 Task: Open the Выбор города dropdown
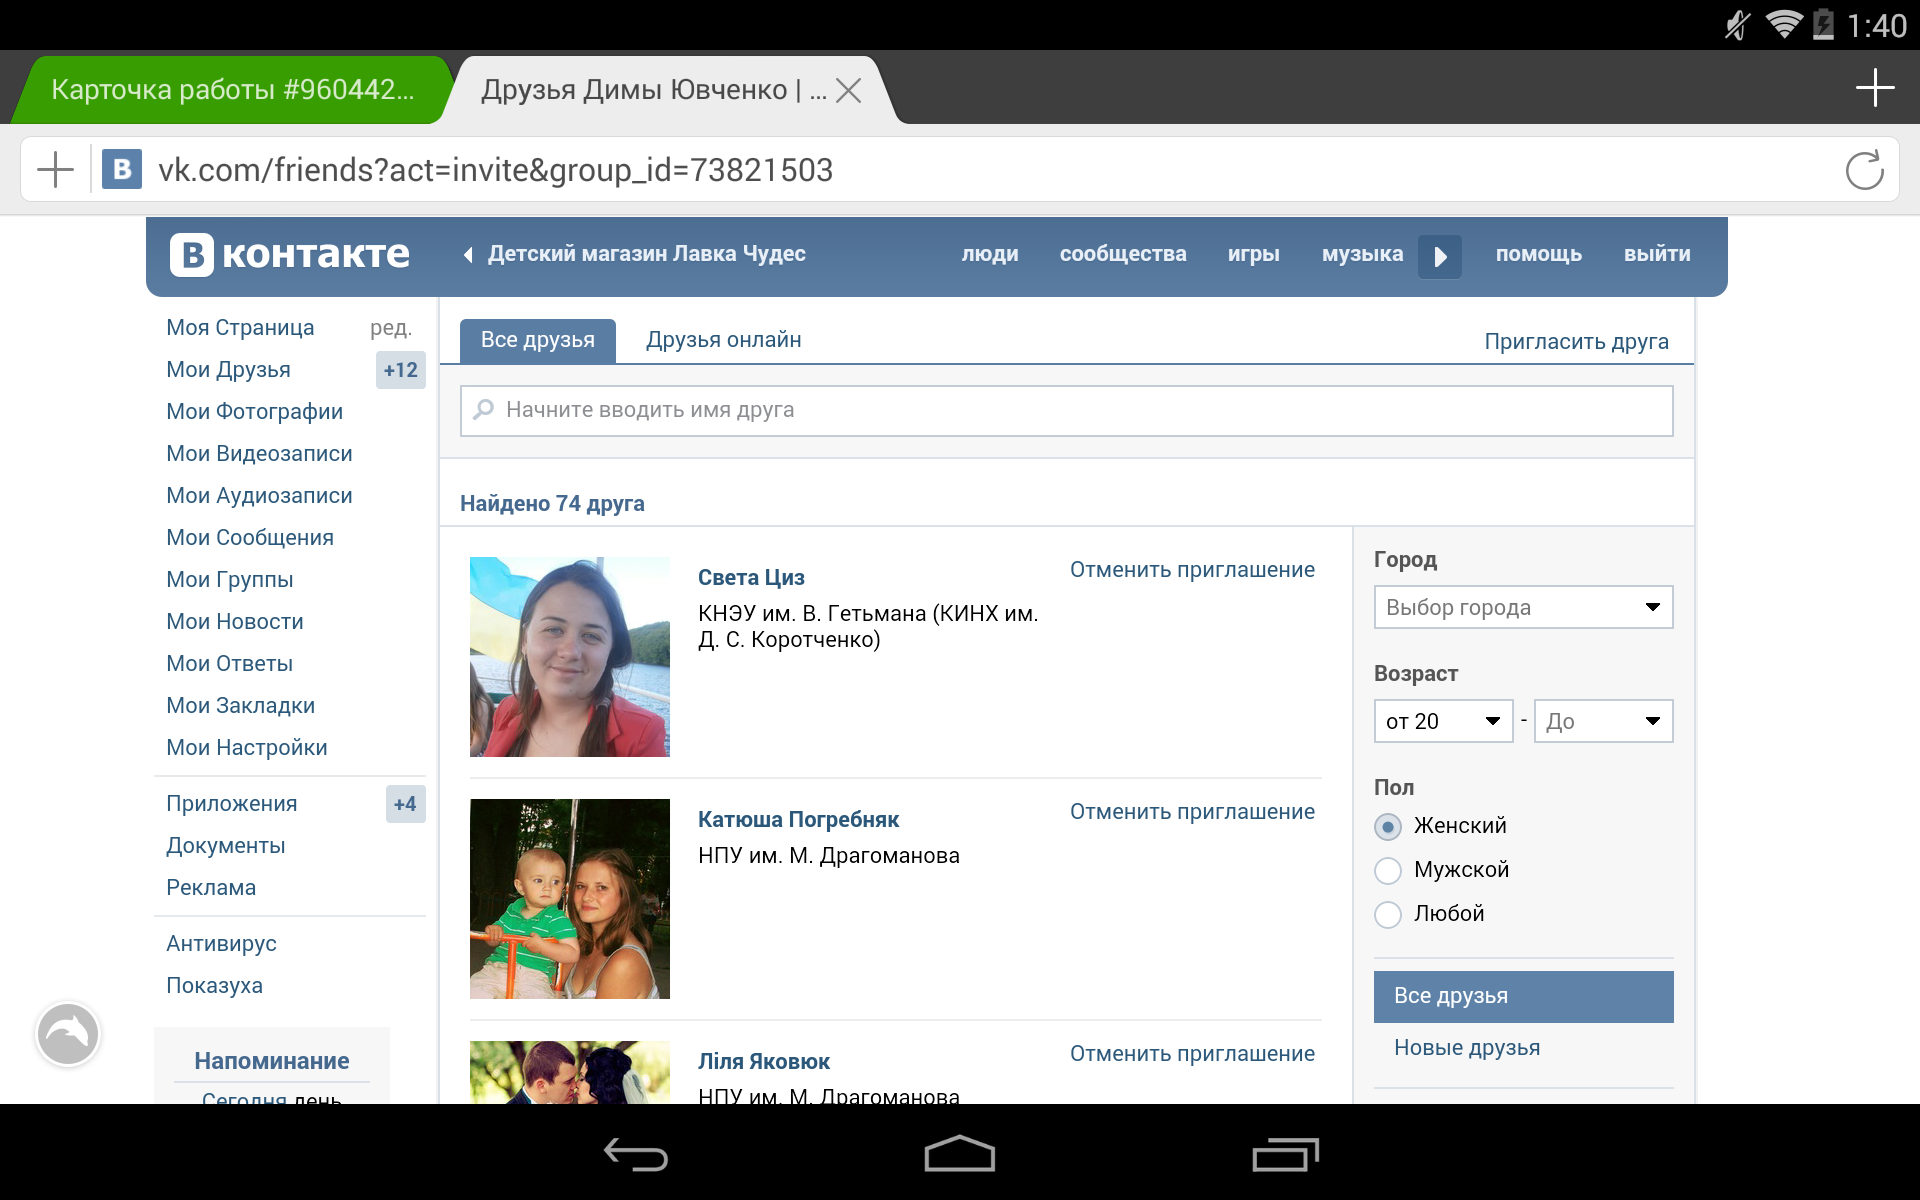1523,607
